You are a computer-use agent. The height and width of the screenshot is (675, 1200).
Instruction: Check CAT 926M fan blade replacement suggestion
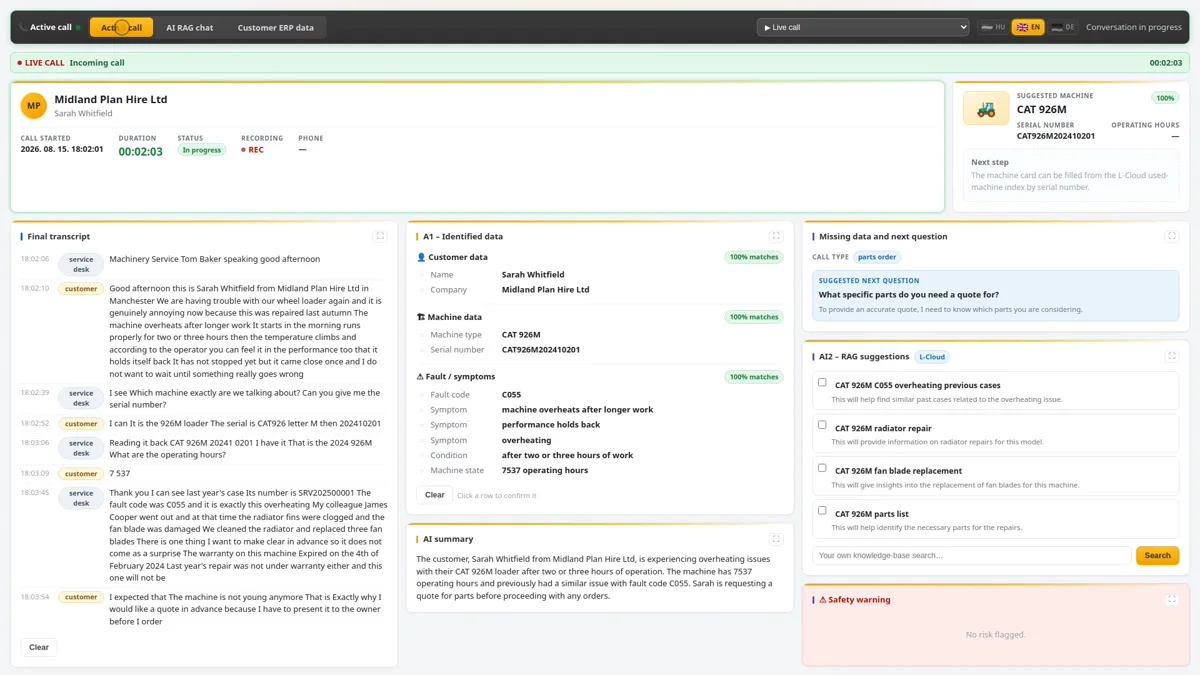click(x=822, y=468)
